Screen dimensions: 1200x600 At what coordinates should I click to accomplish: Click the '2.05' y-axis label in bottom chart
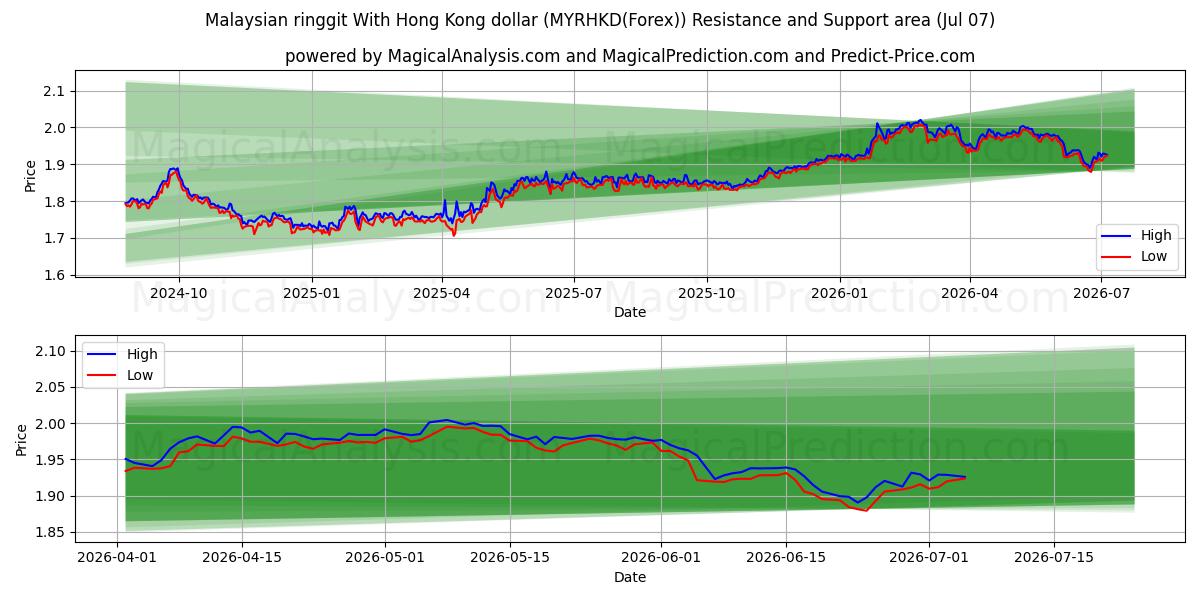tap(50, 388)
